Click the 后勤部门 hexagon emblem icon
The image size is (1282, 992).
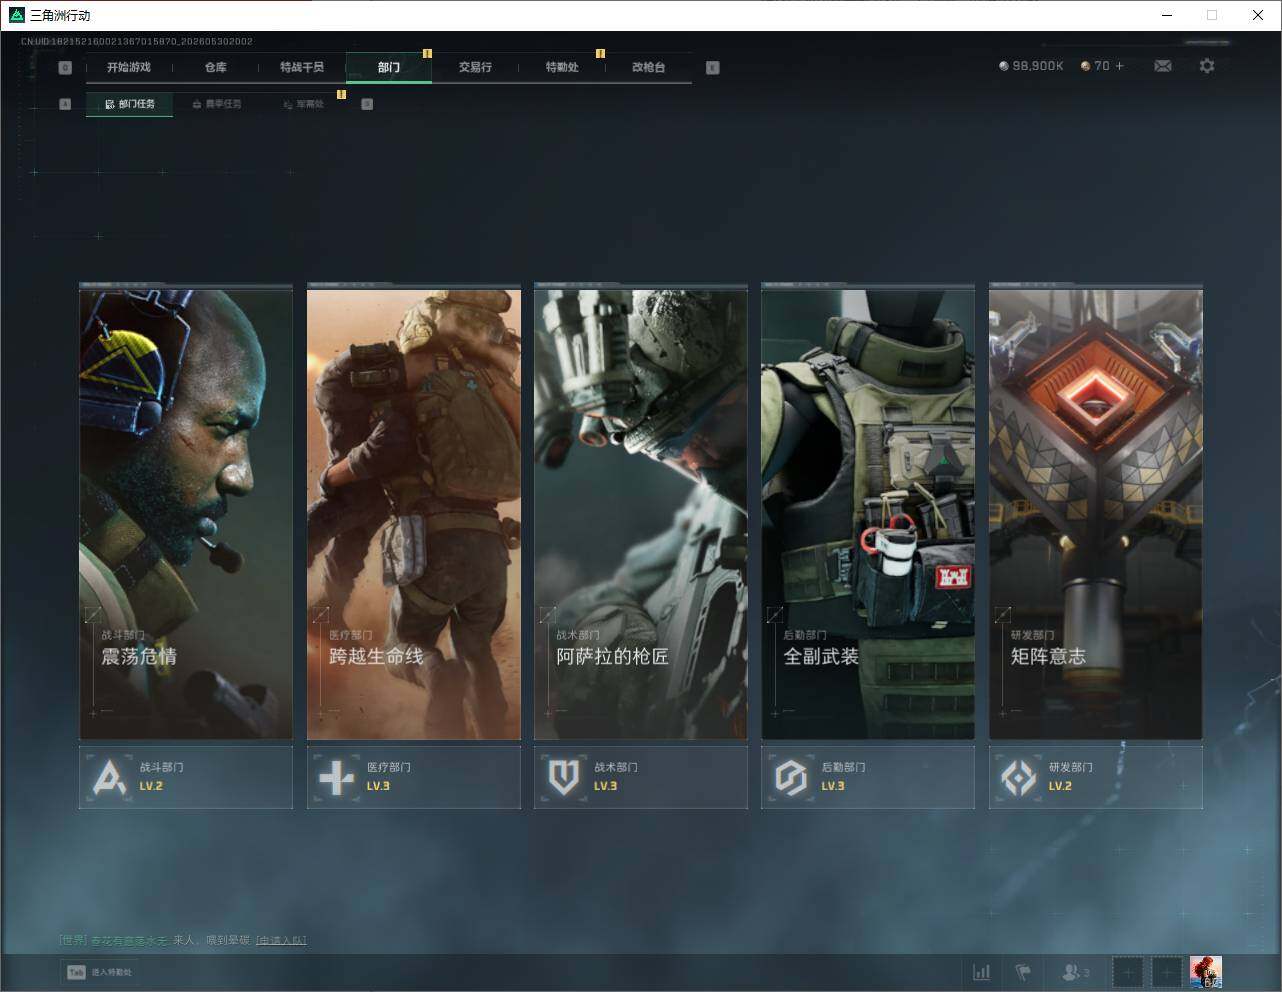[791, 777]
